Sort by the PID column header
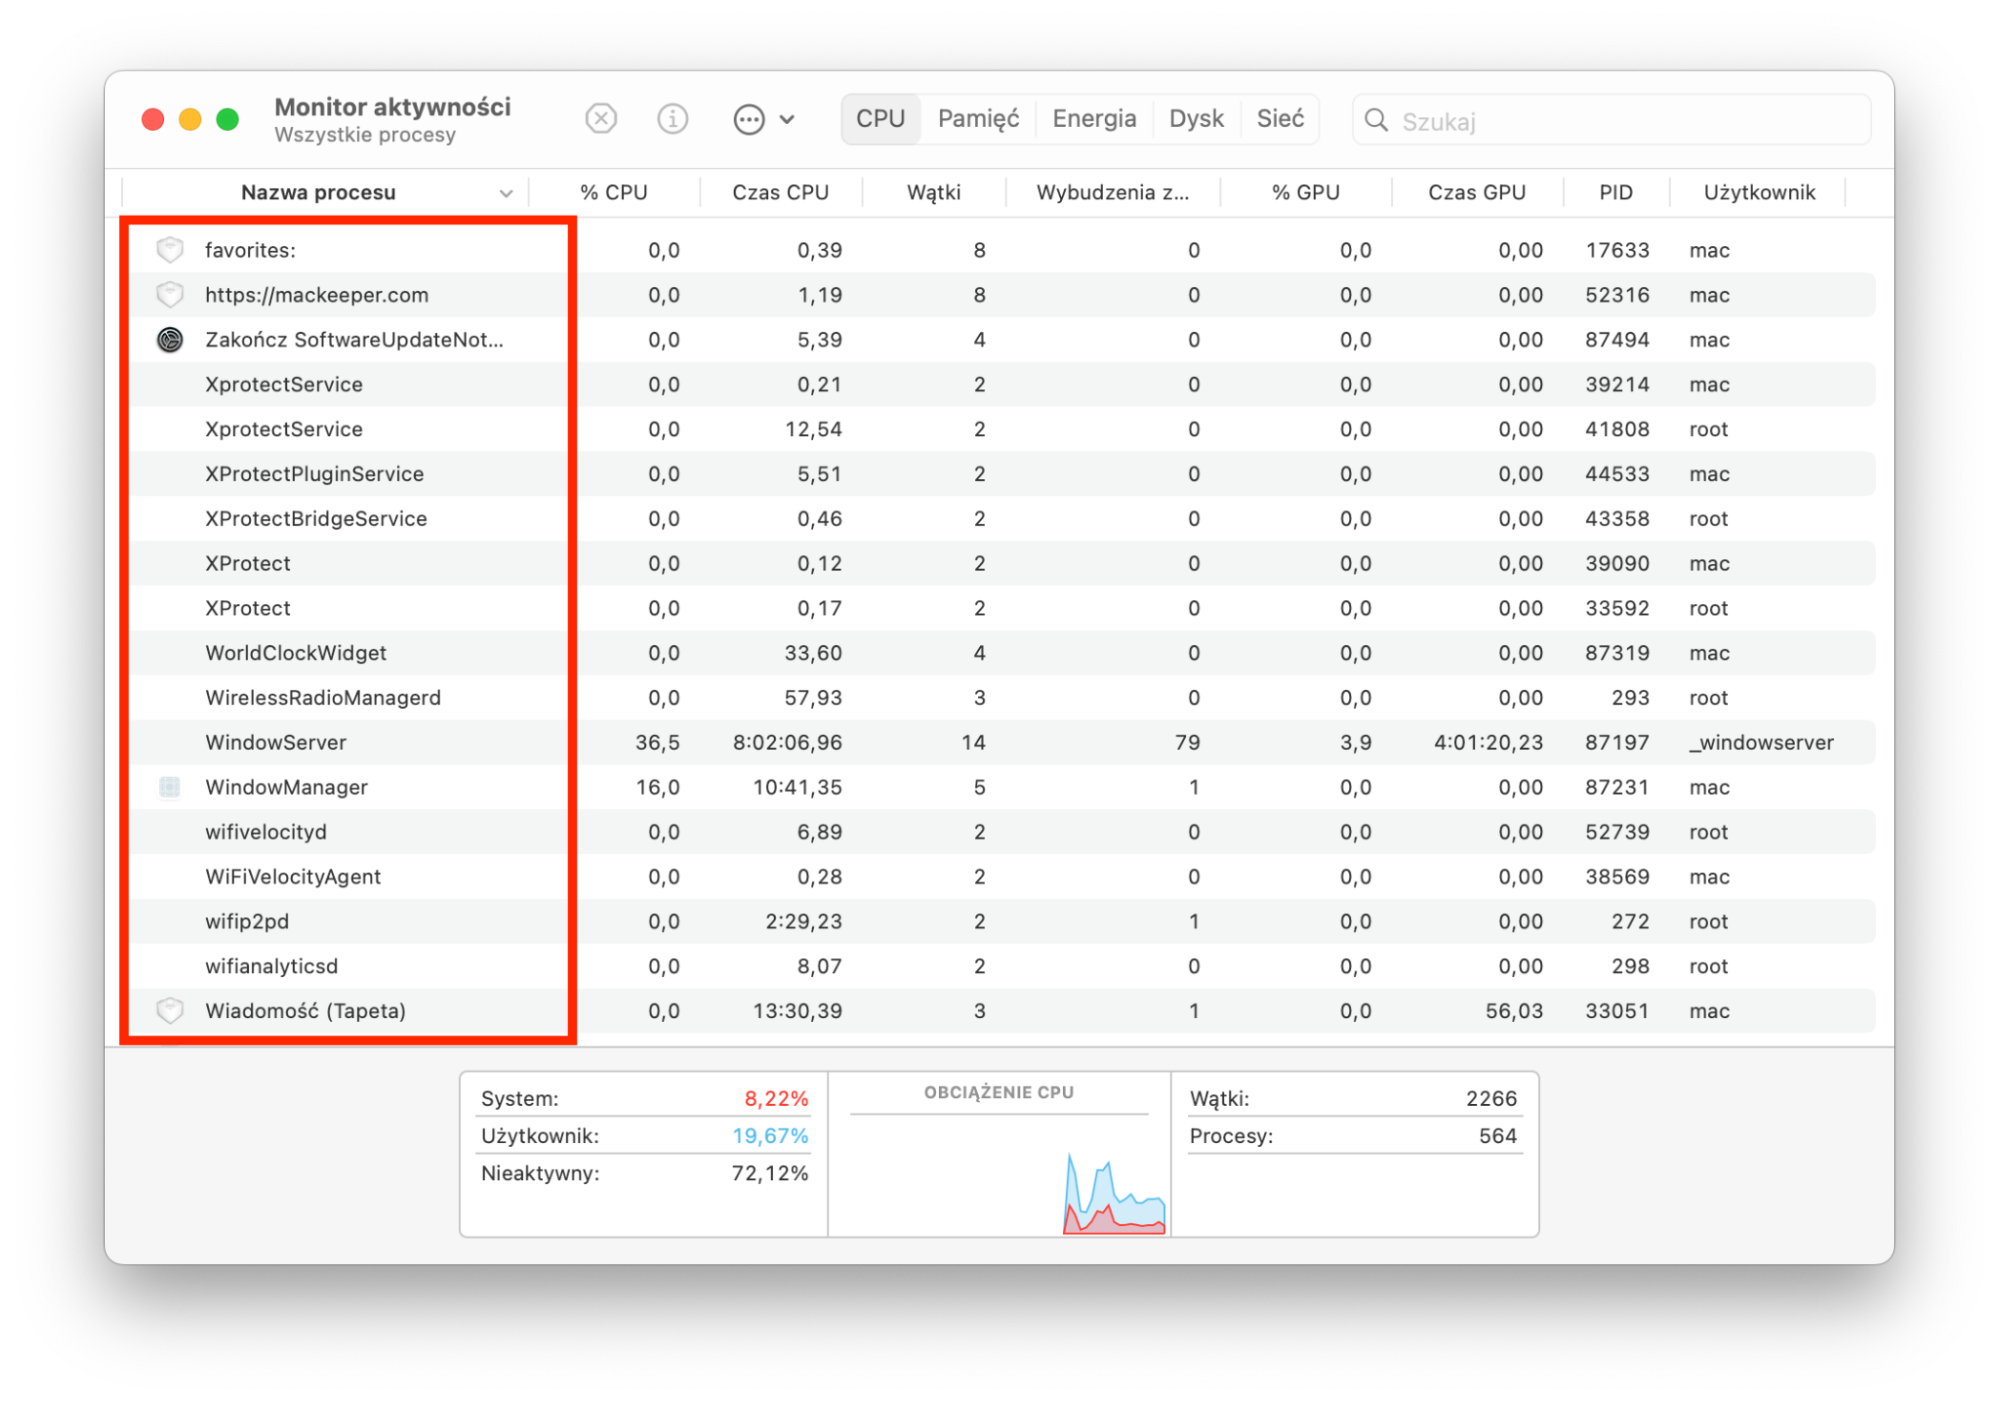This screenshot has height=1403, width=1999. pos(1615,193)
